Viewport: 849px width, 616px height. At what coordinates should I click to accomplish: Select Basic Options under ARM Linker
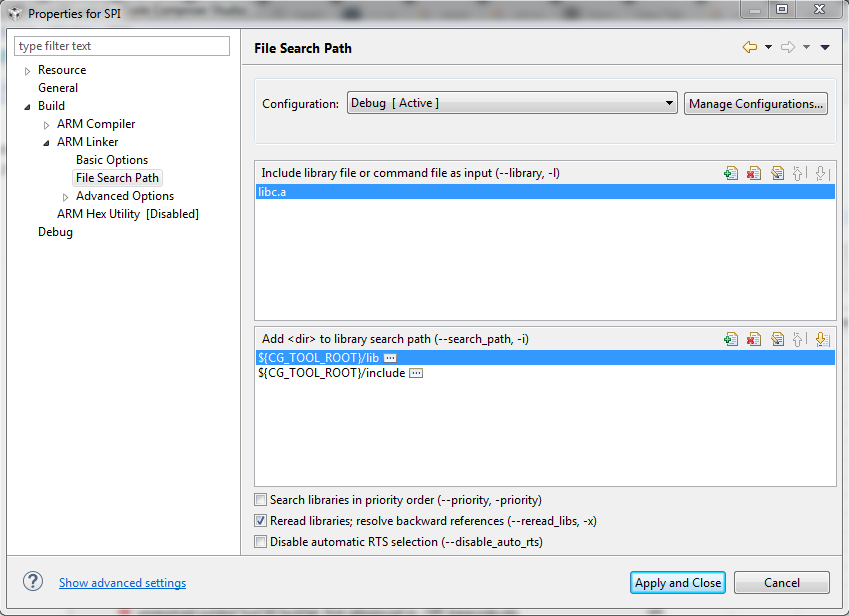point(112,160)
